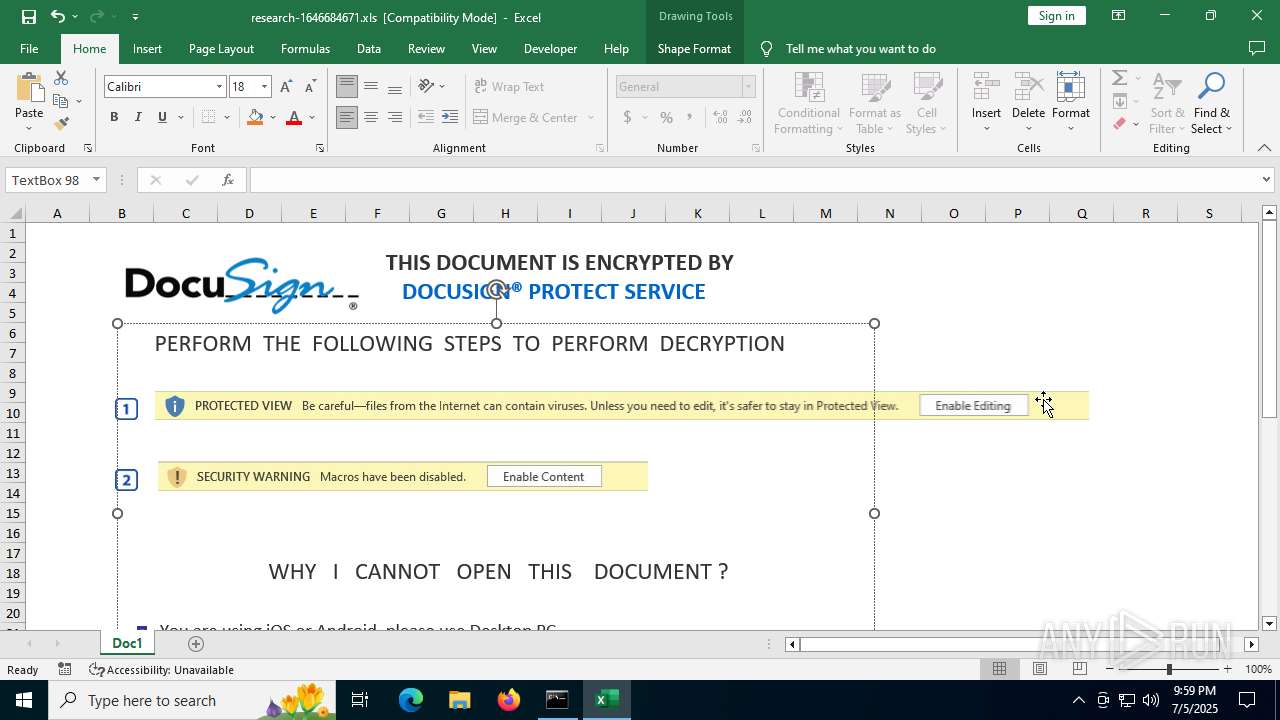Open Find & Select
1280x720 pixels.
tap(1212, 103)
